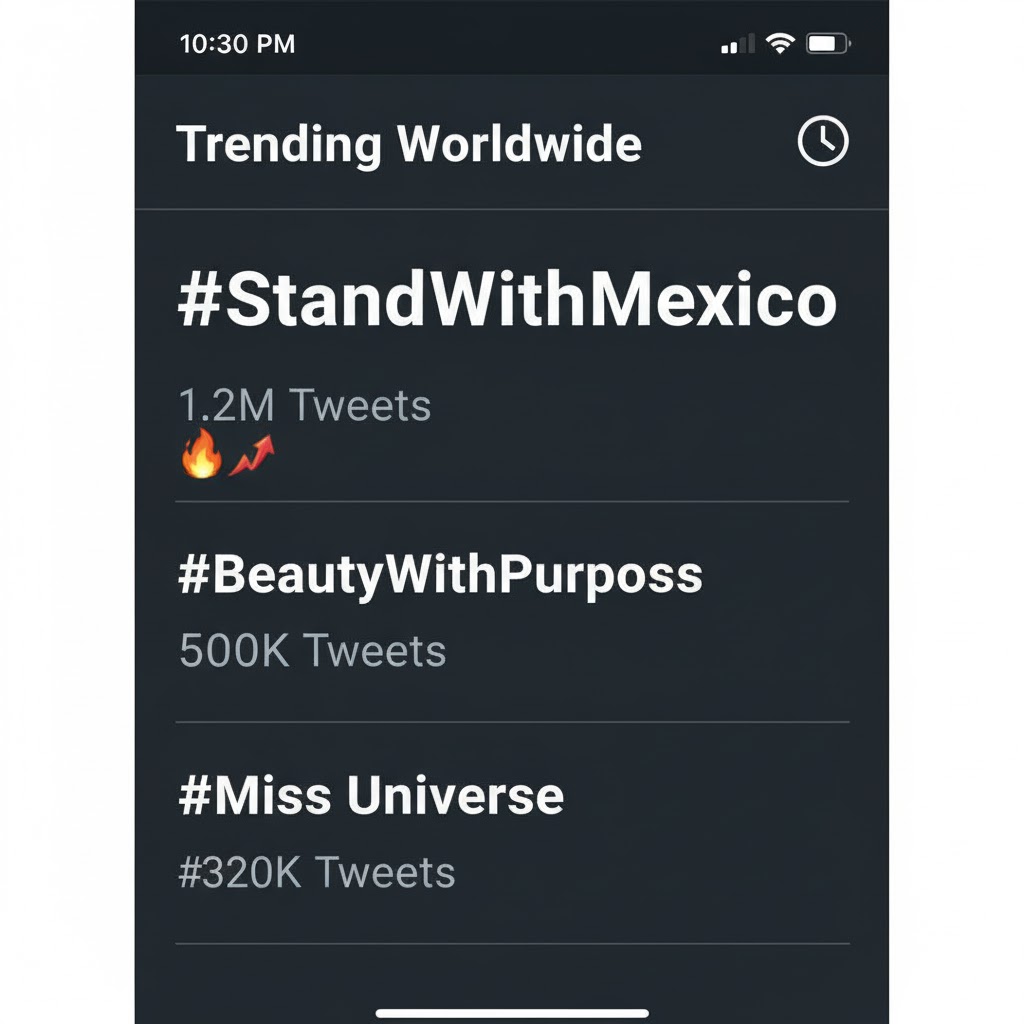The height and width of the screenshot is (1024, 1024).
Task: Tap the 10:30 PM time in status bar
Action: [x=236, y=43]
